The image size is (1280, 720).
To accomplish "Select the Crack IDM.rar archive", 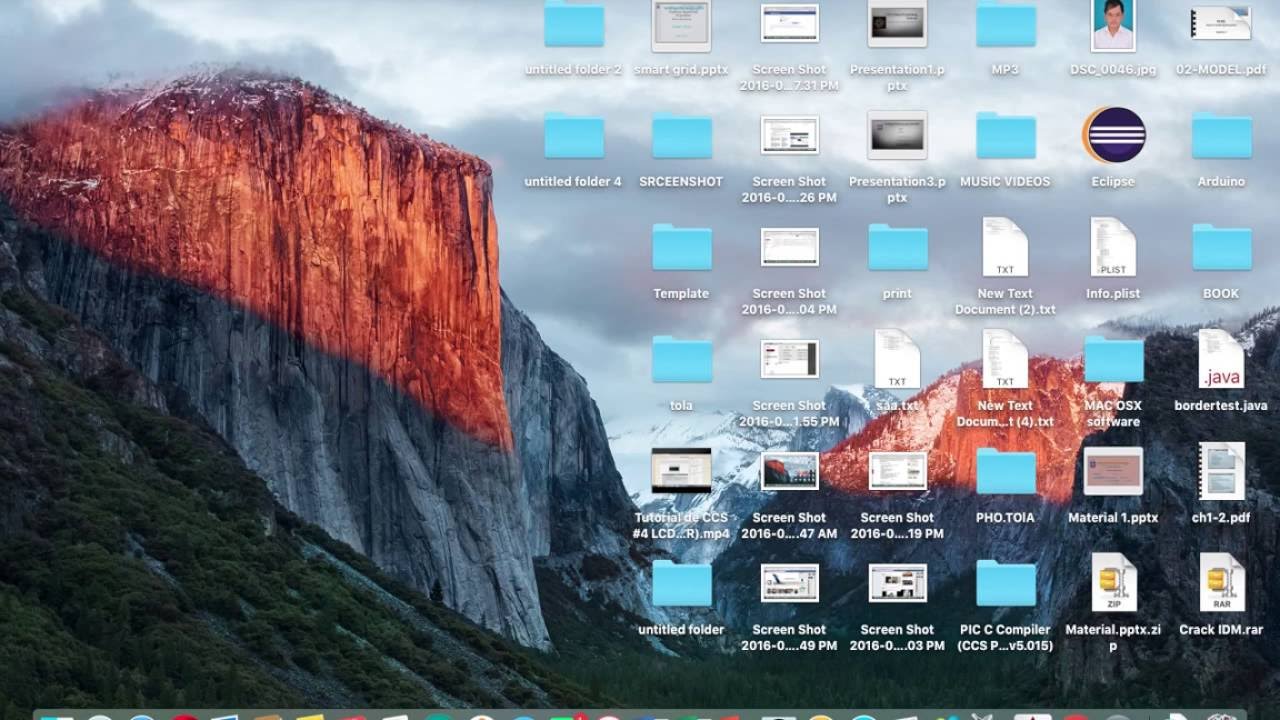I will pos(1221,583).
